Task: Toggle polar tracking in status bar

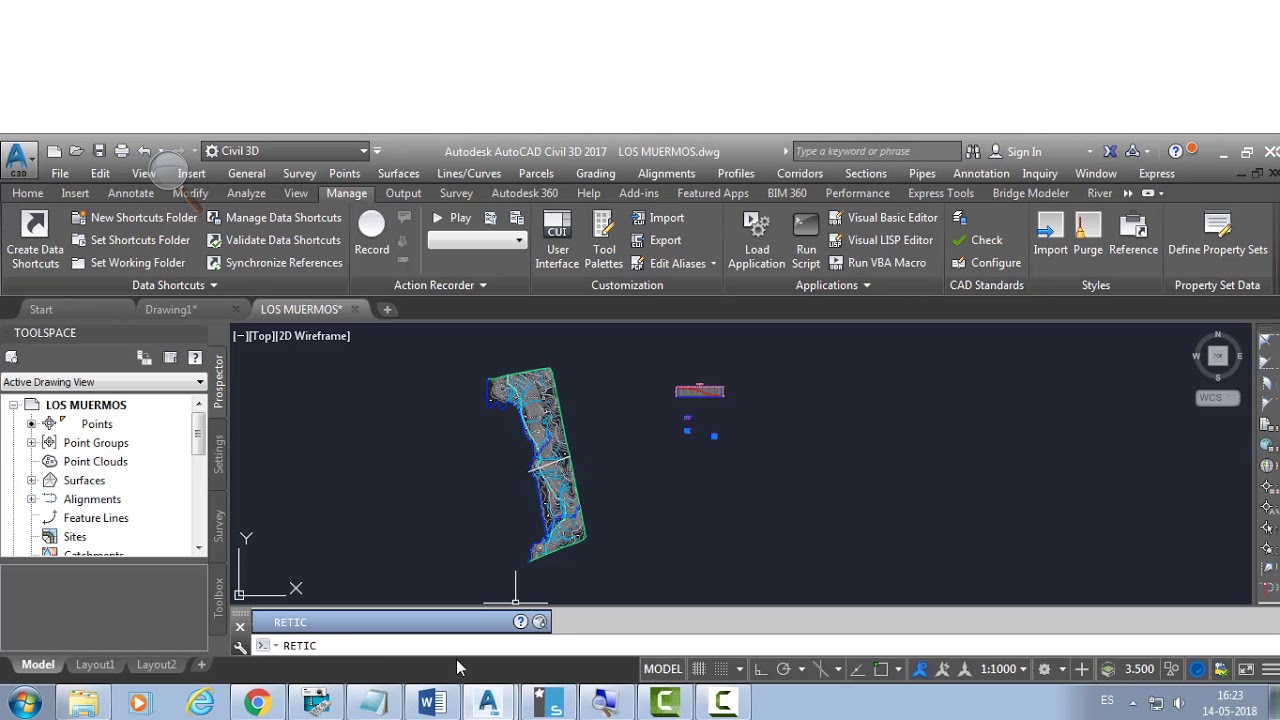Action: pyautogui.click(x=783, y=669)
